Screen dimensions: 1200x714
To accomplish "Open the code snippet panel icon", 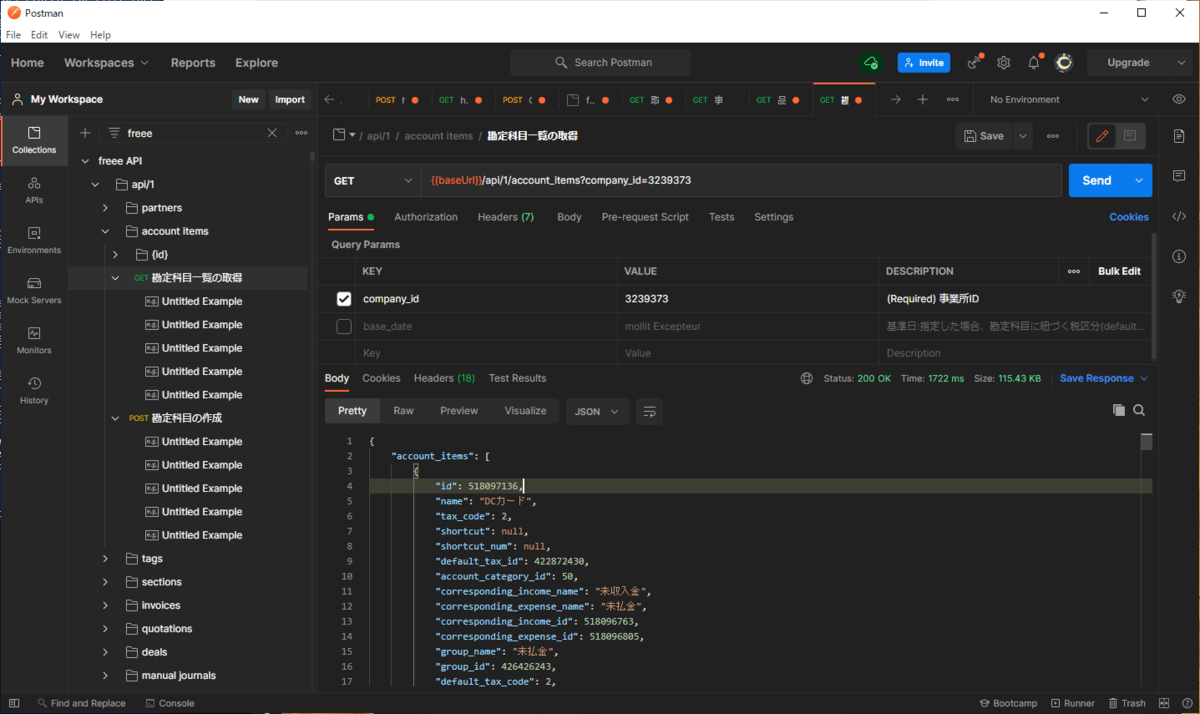I will (1179, 216).
